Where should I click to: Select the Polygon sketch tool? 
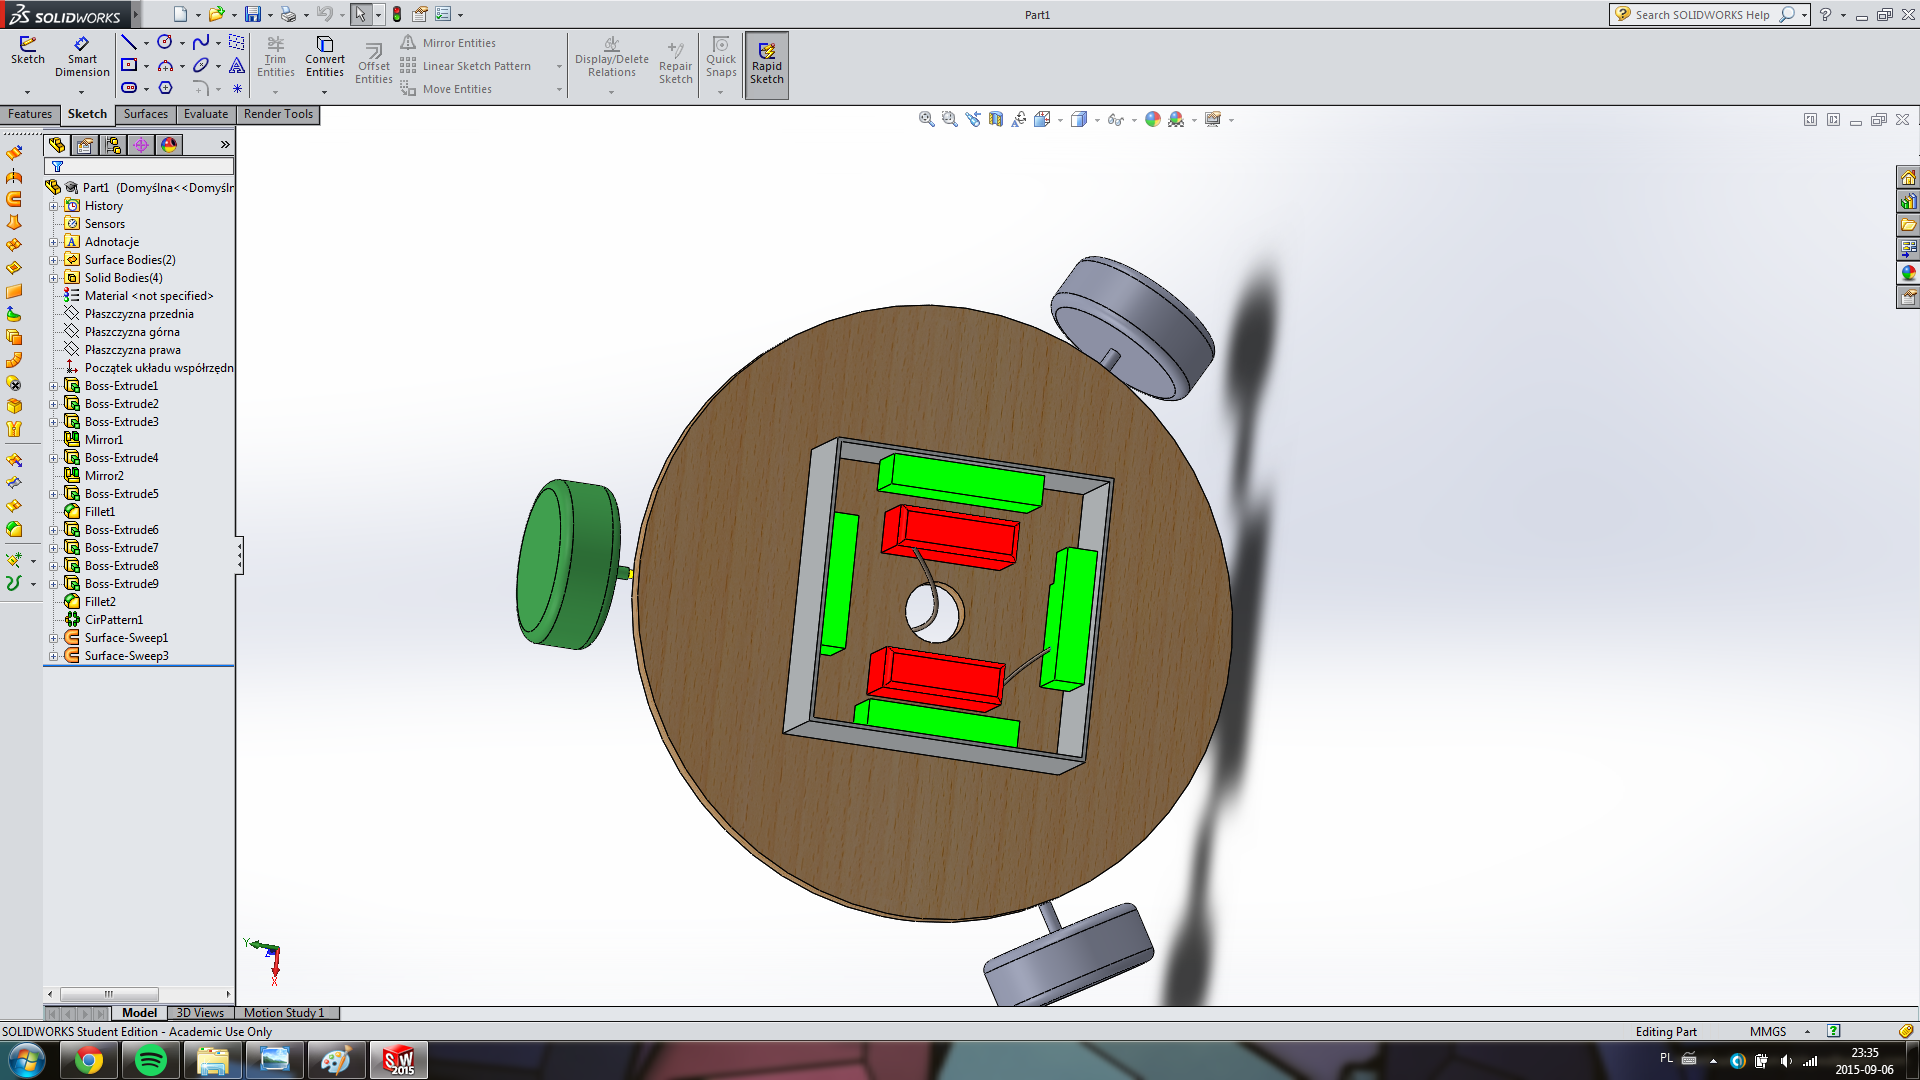pyautogui.click(x=165, y=88)
